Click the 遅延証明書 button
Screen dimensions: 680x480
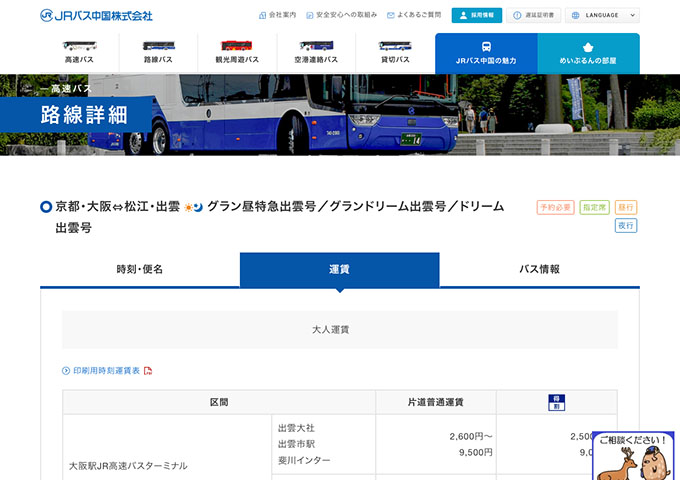[533, 15]
